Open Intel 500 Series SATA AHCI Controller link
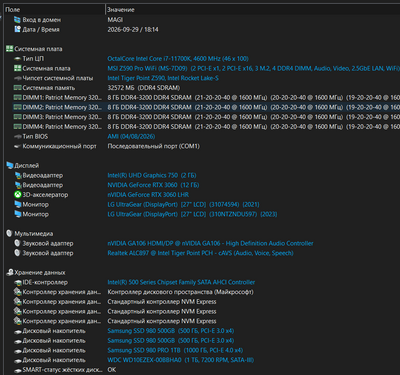Image resolution: width=400 pixels, height=375 pixels. [181, 282]
